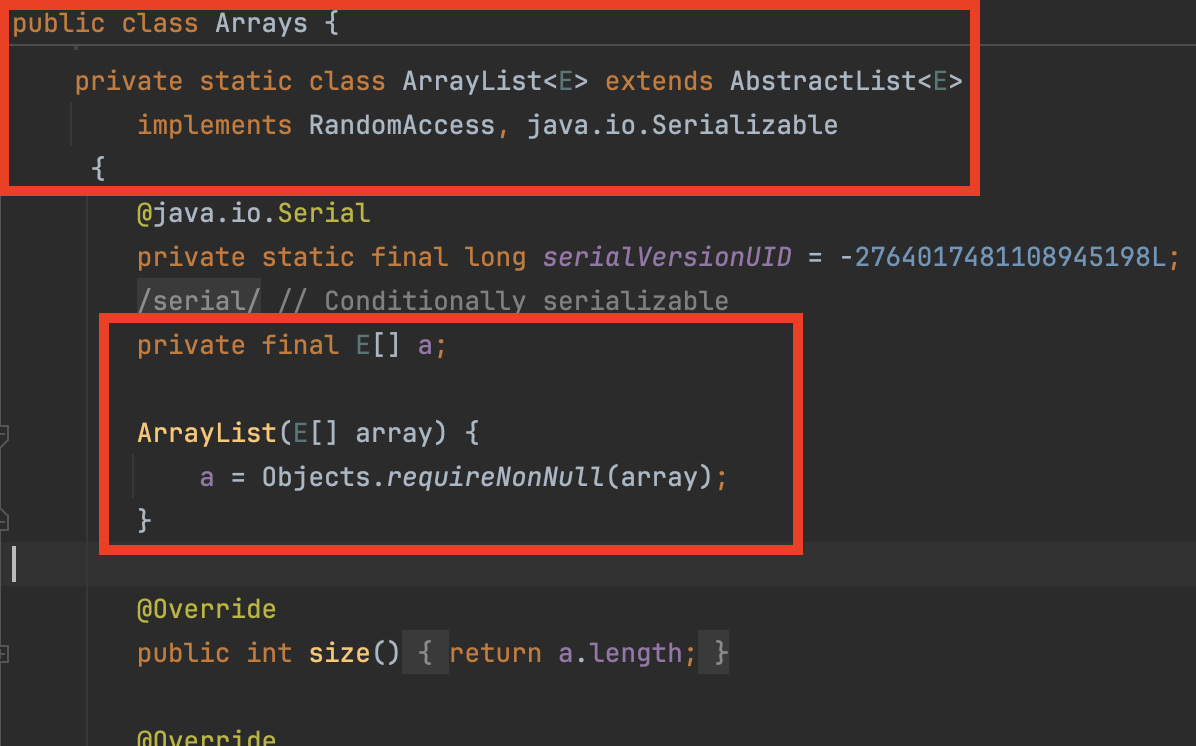Click field a in private final E[] a
Image resolution: width=1196 pixels, height=746 pixels.
(x=425, y=346)
